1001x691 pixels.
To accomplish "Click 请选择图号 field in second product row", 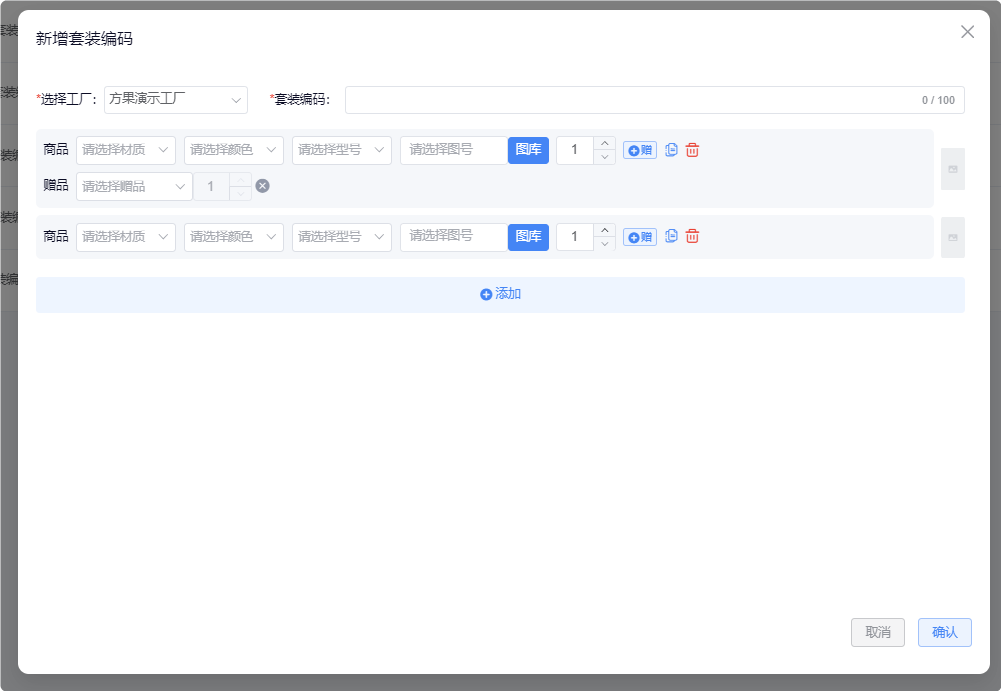I will point(454,237).
